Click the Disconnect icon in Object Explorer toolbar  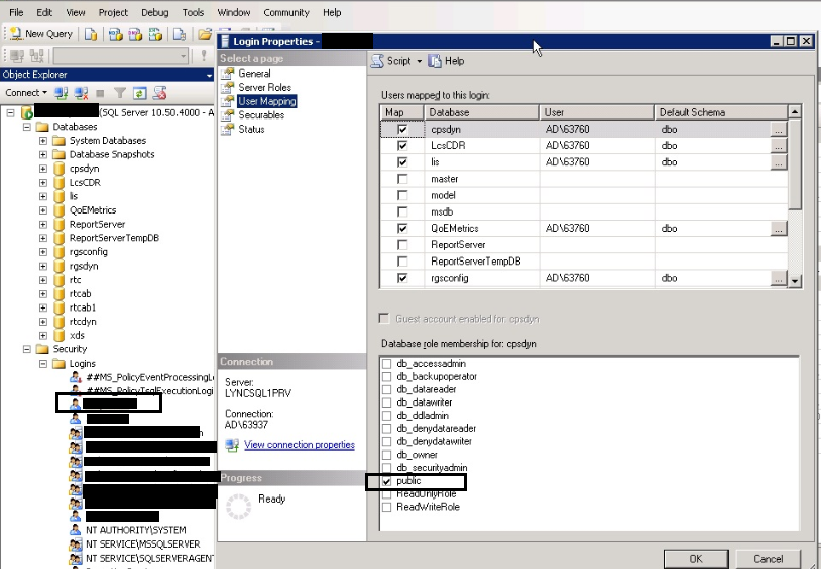[81, 93]
